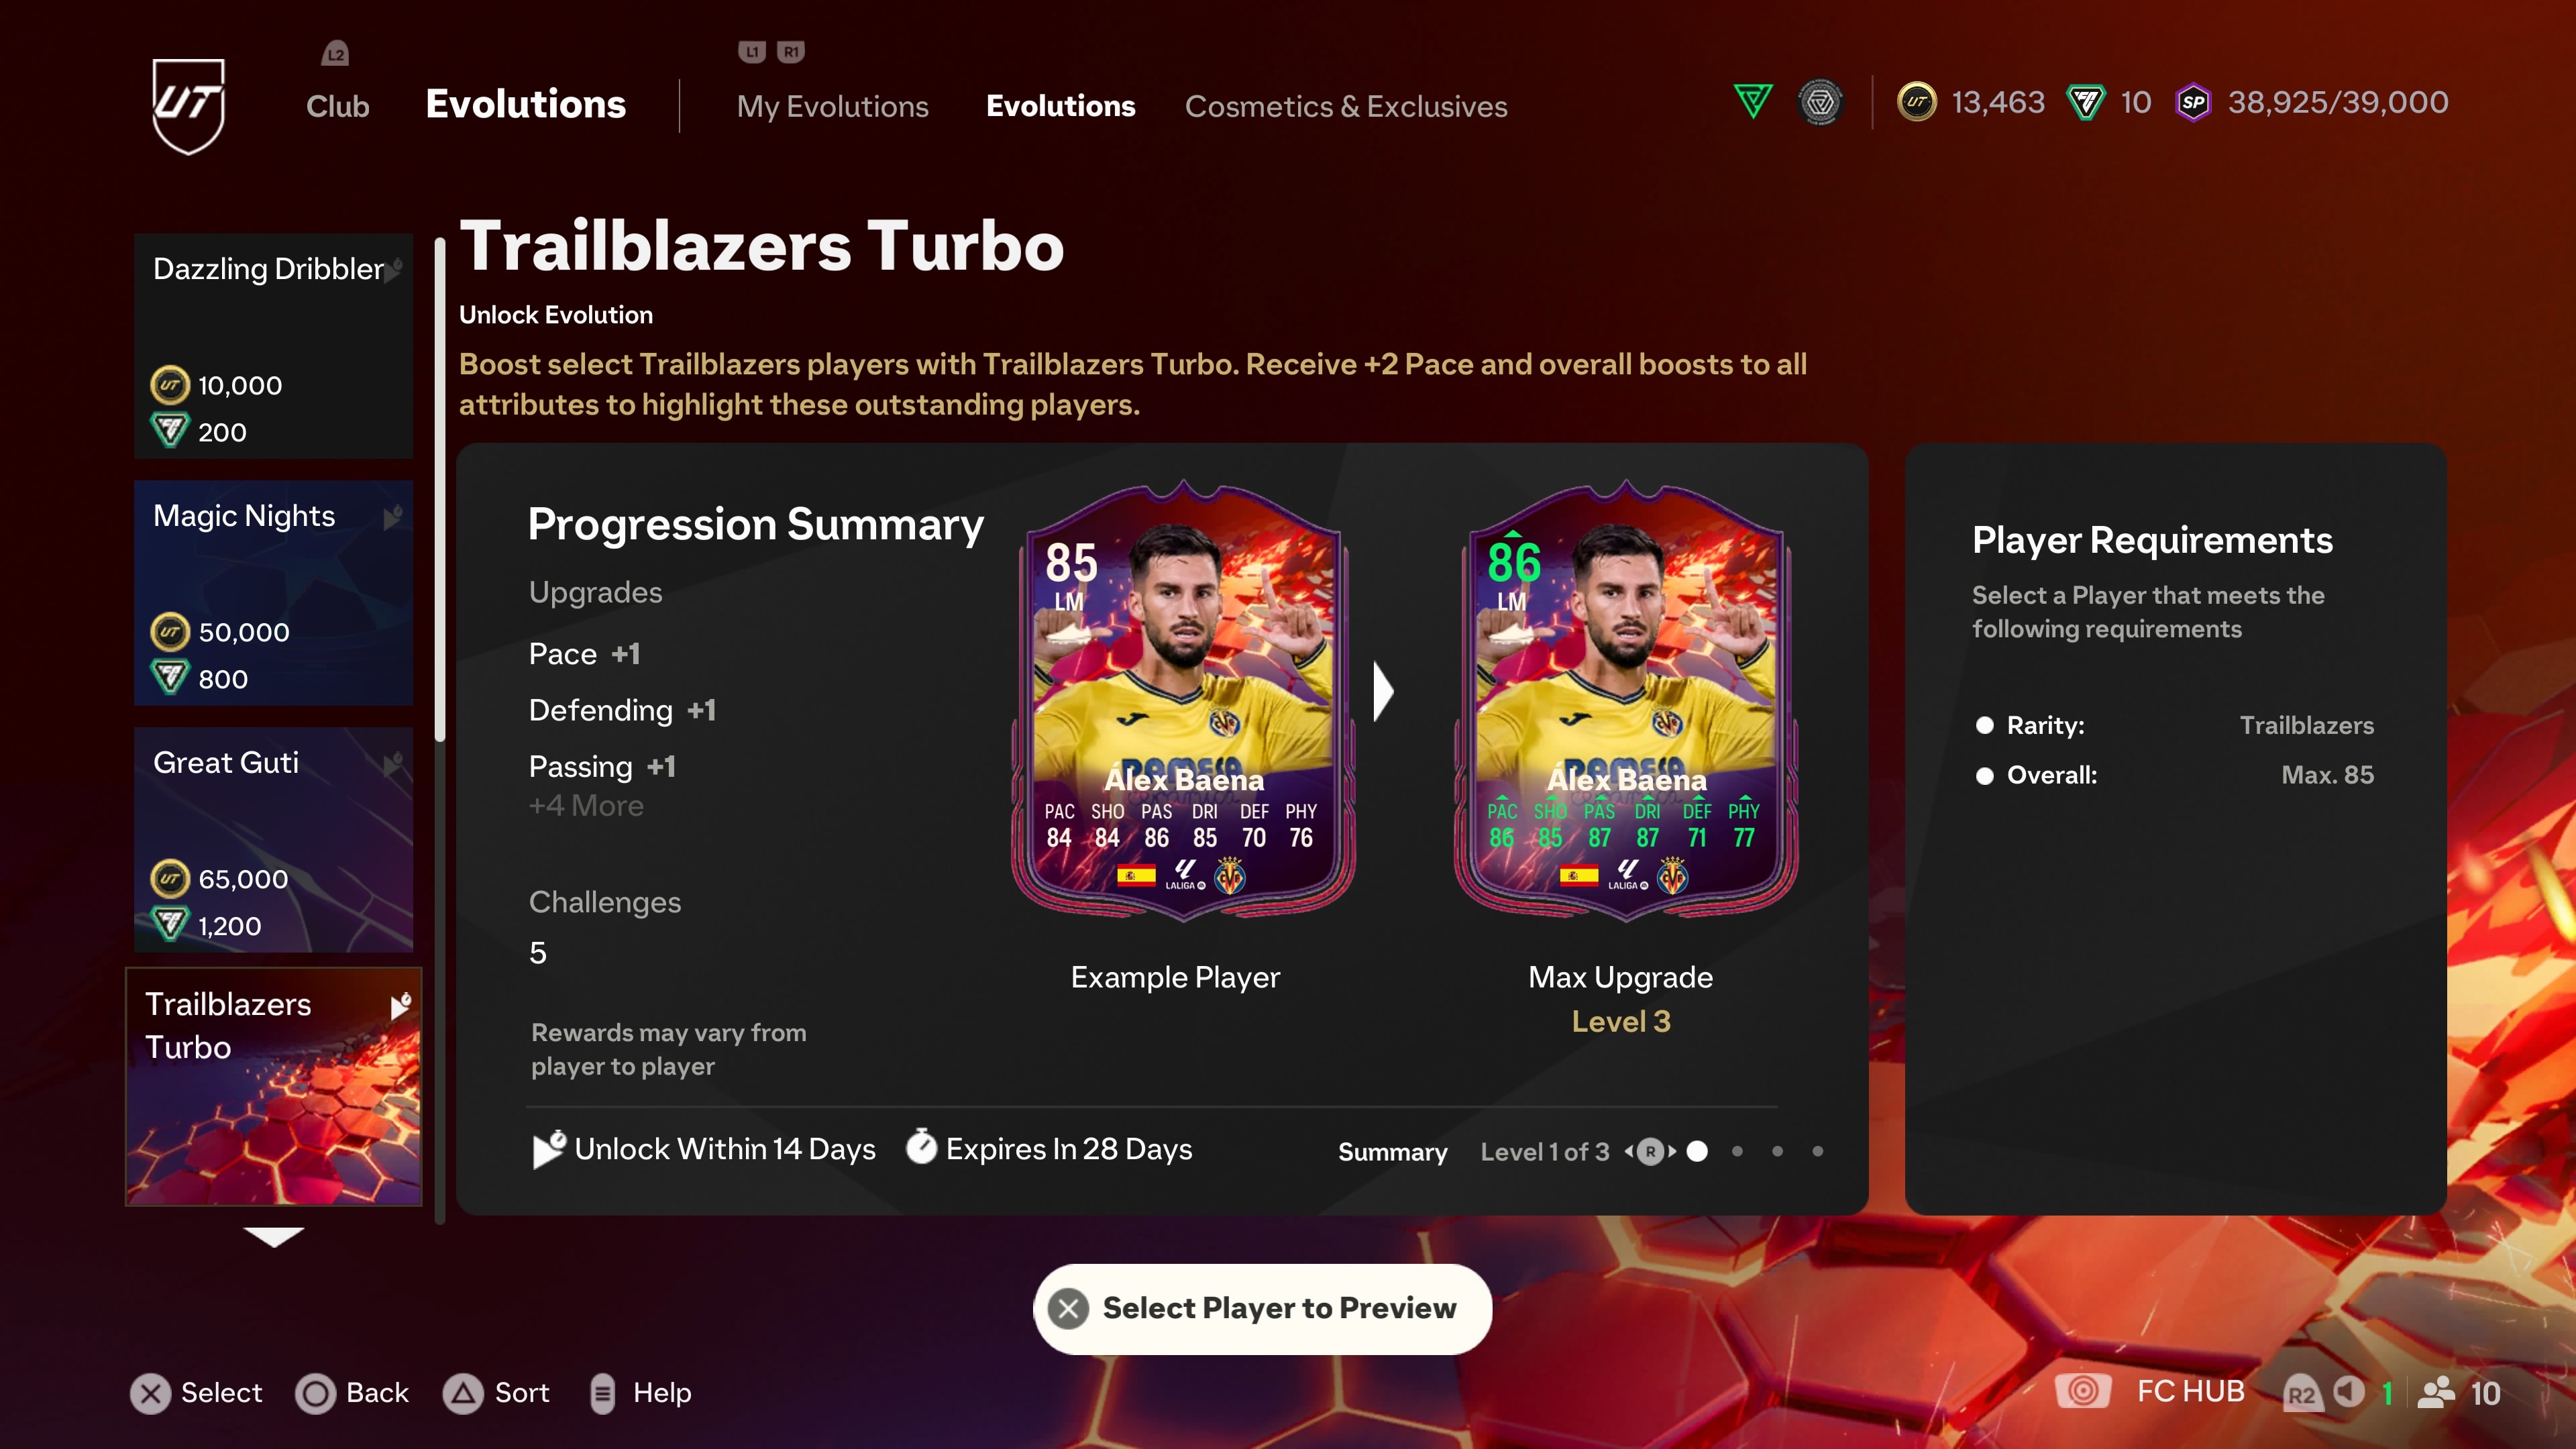Toggle Rarity radio button for Trailblazers
2576x1449 pixels.
[x=1985, y=724]
